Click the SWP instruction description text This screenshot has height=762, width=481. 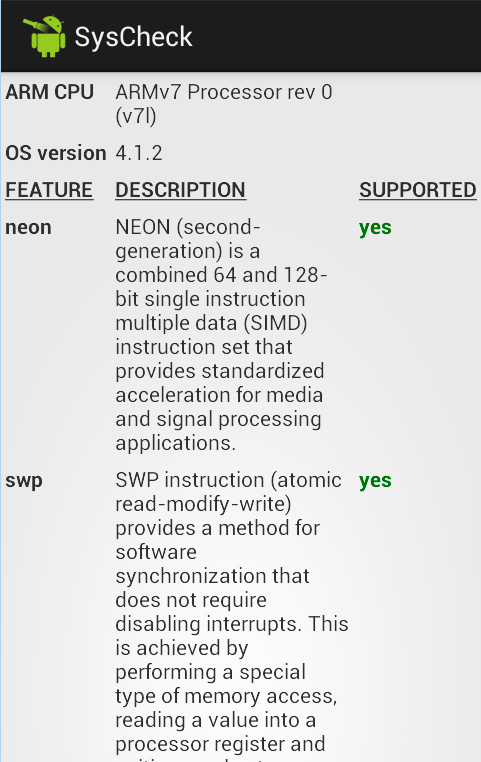click(x=232, y=615)
